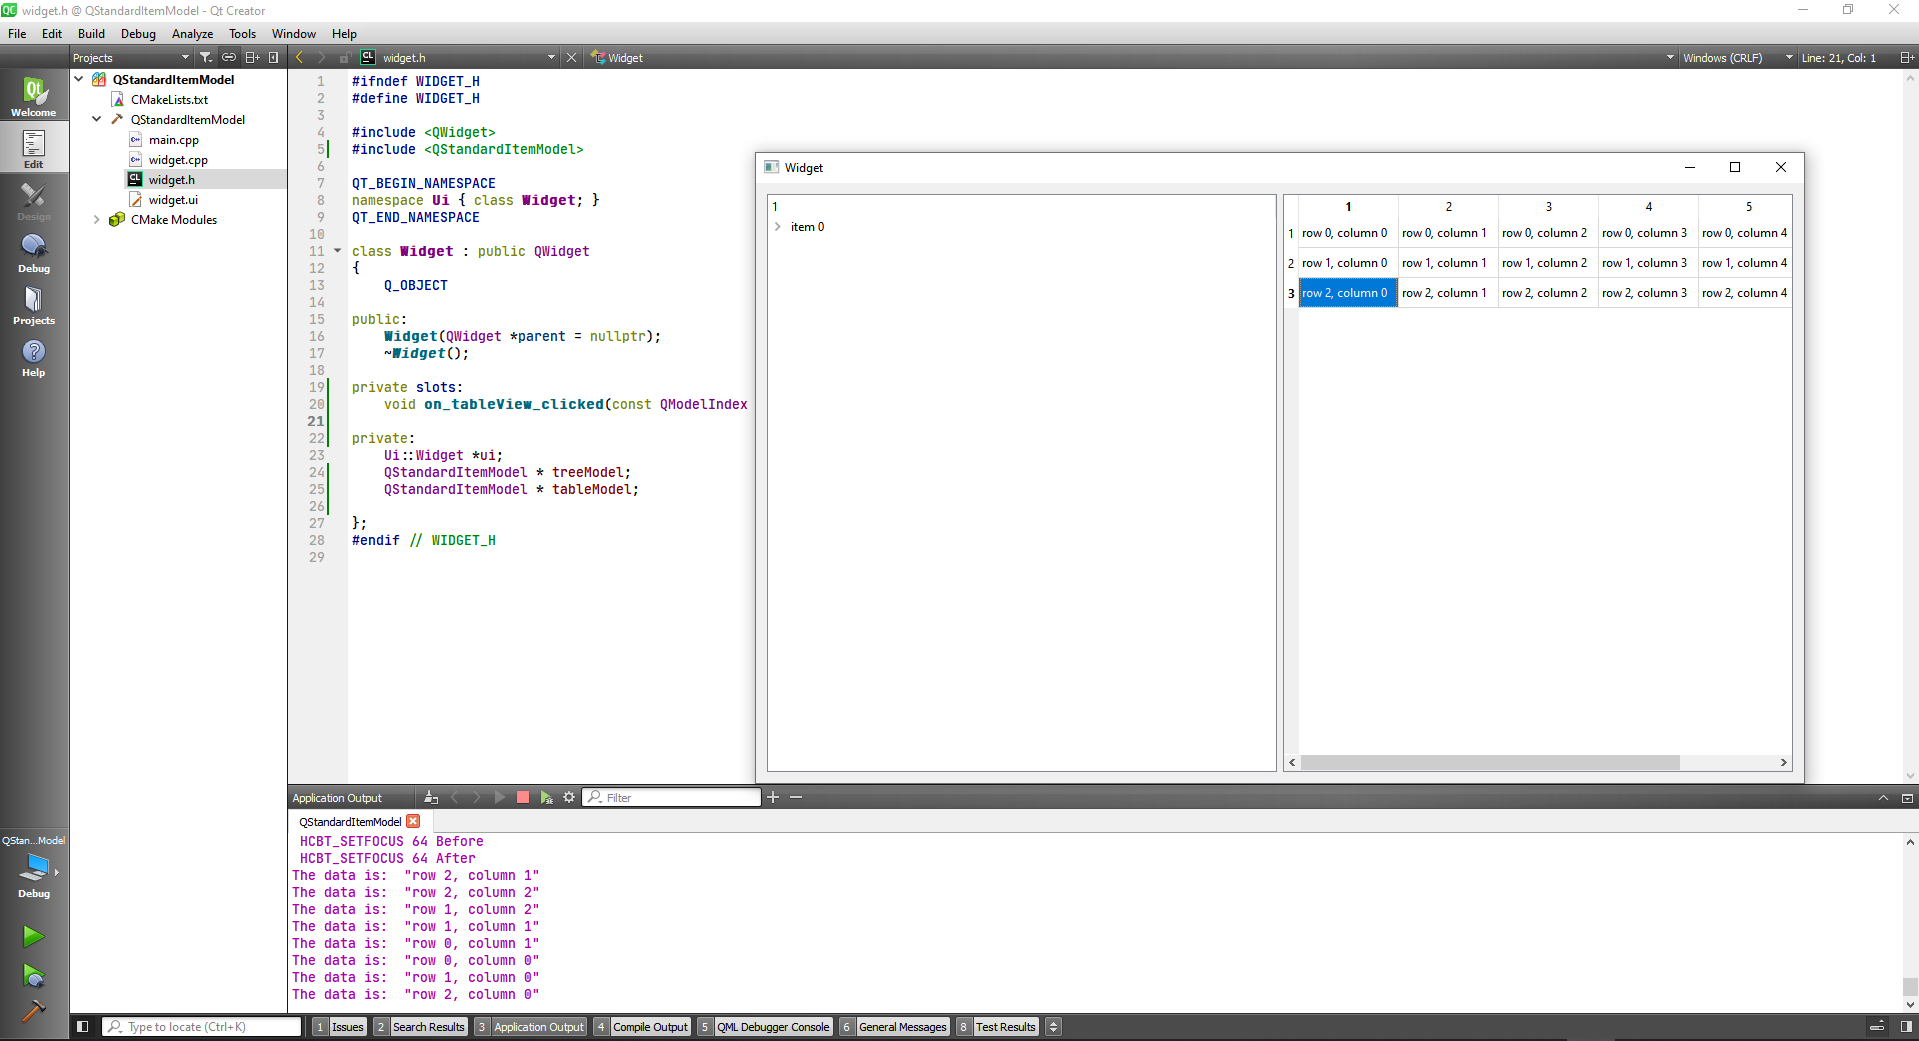Build project with the hammer icon
1919x1041 pixels.
(33, 1011)
